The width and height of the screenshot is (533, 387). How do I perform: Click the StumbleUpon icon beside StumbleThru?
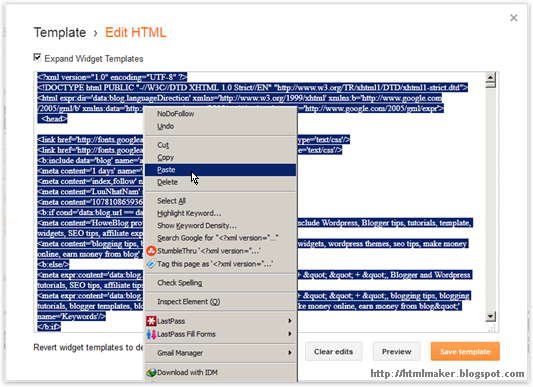[151, 251]
